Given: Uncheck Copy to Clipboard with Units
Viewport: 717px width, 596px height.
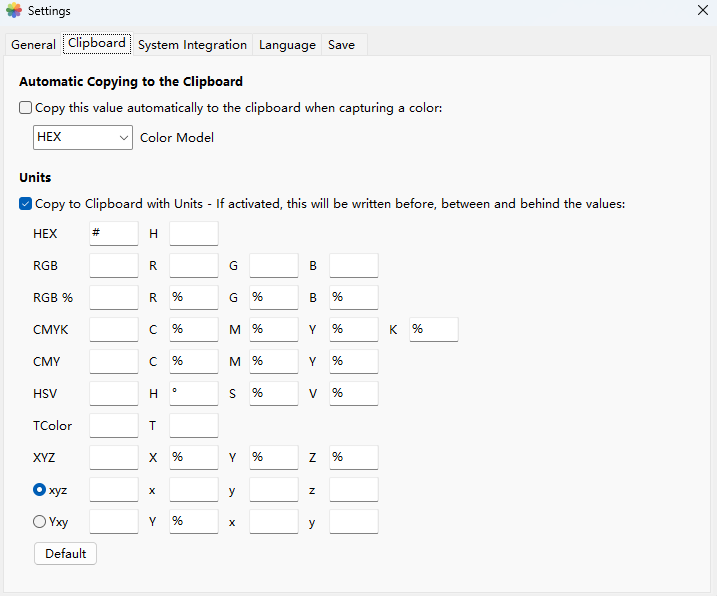Looking at the screenshot, I should (x=26, y=204).
